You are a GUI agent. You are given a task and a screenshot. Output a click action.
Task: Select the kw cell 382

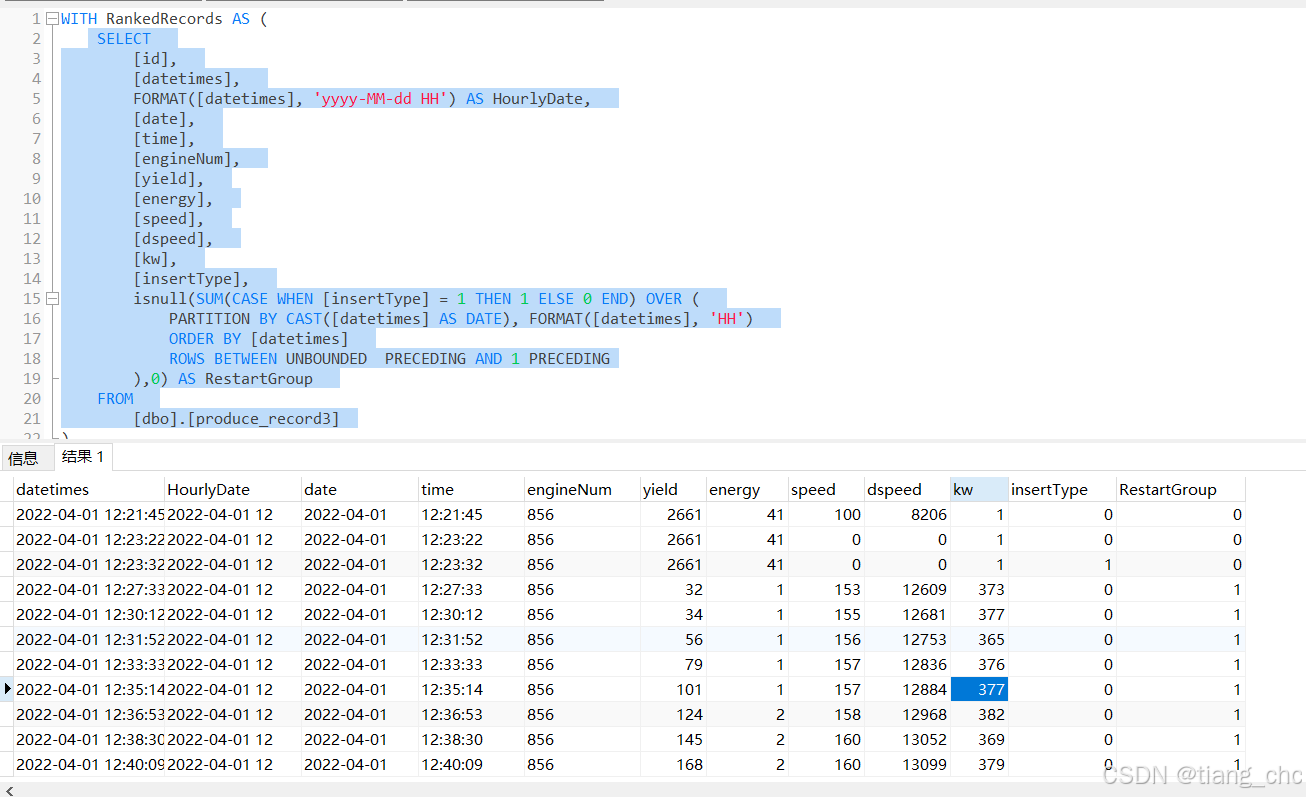tap(979, 714)
